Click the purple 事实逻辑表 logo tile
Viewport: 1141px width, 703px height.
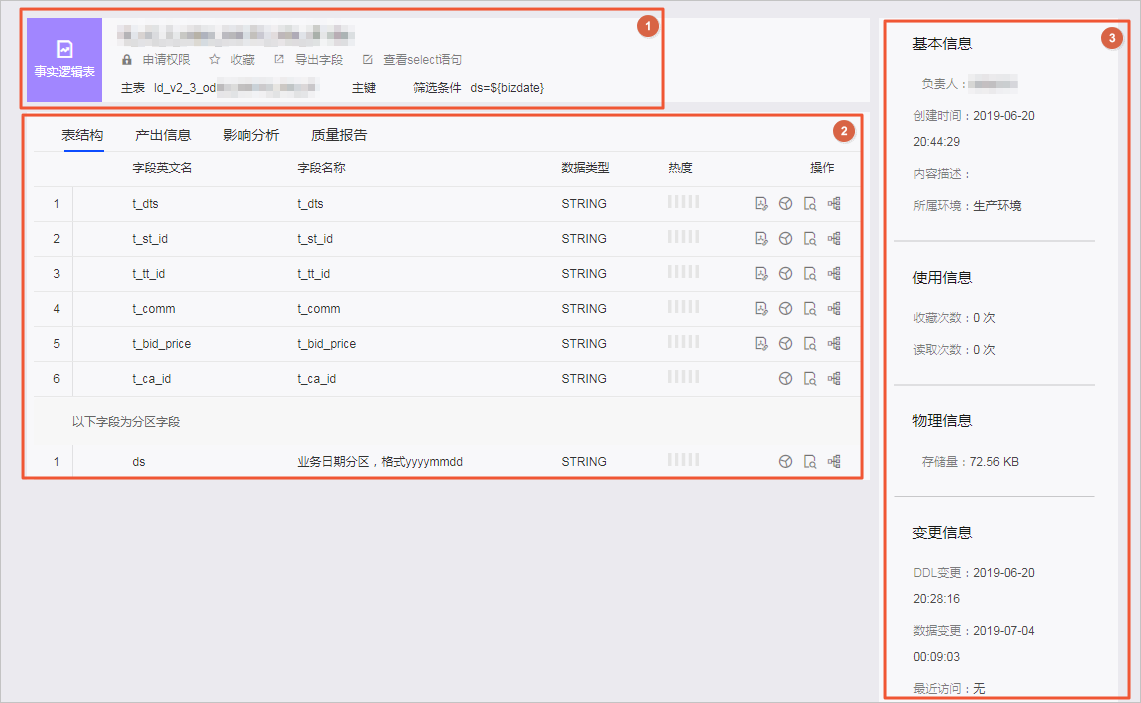[65, 60]
